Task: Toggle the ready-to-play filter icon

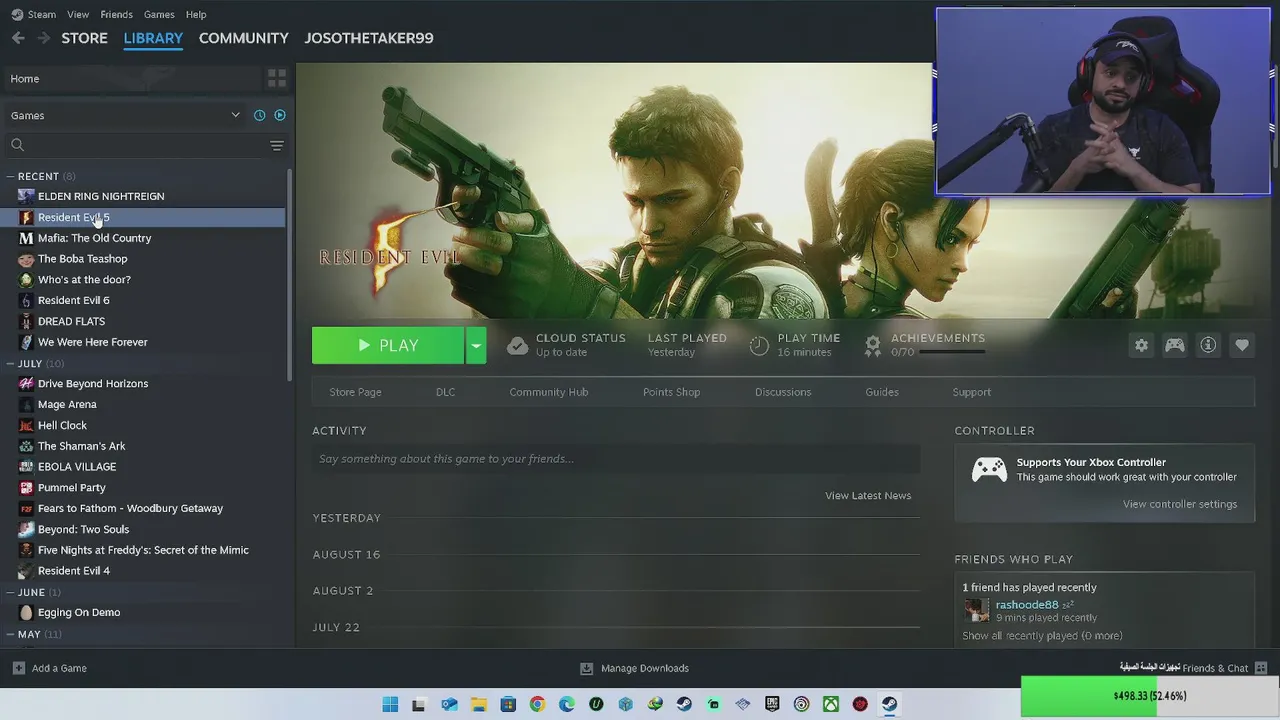Action: click(x=280, y=115)
